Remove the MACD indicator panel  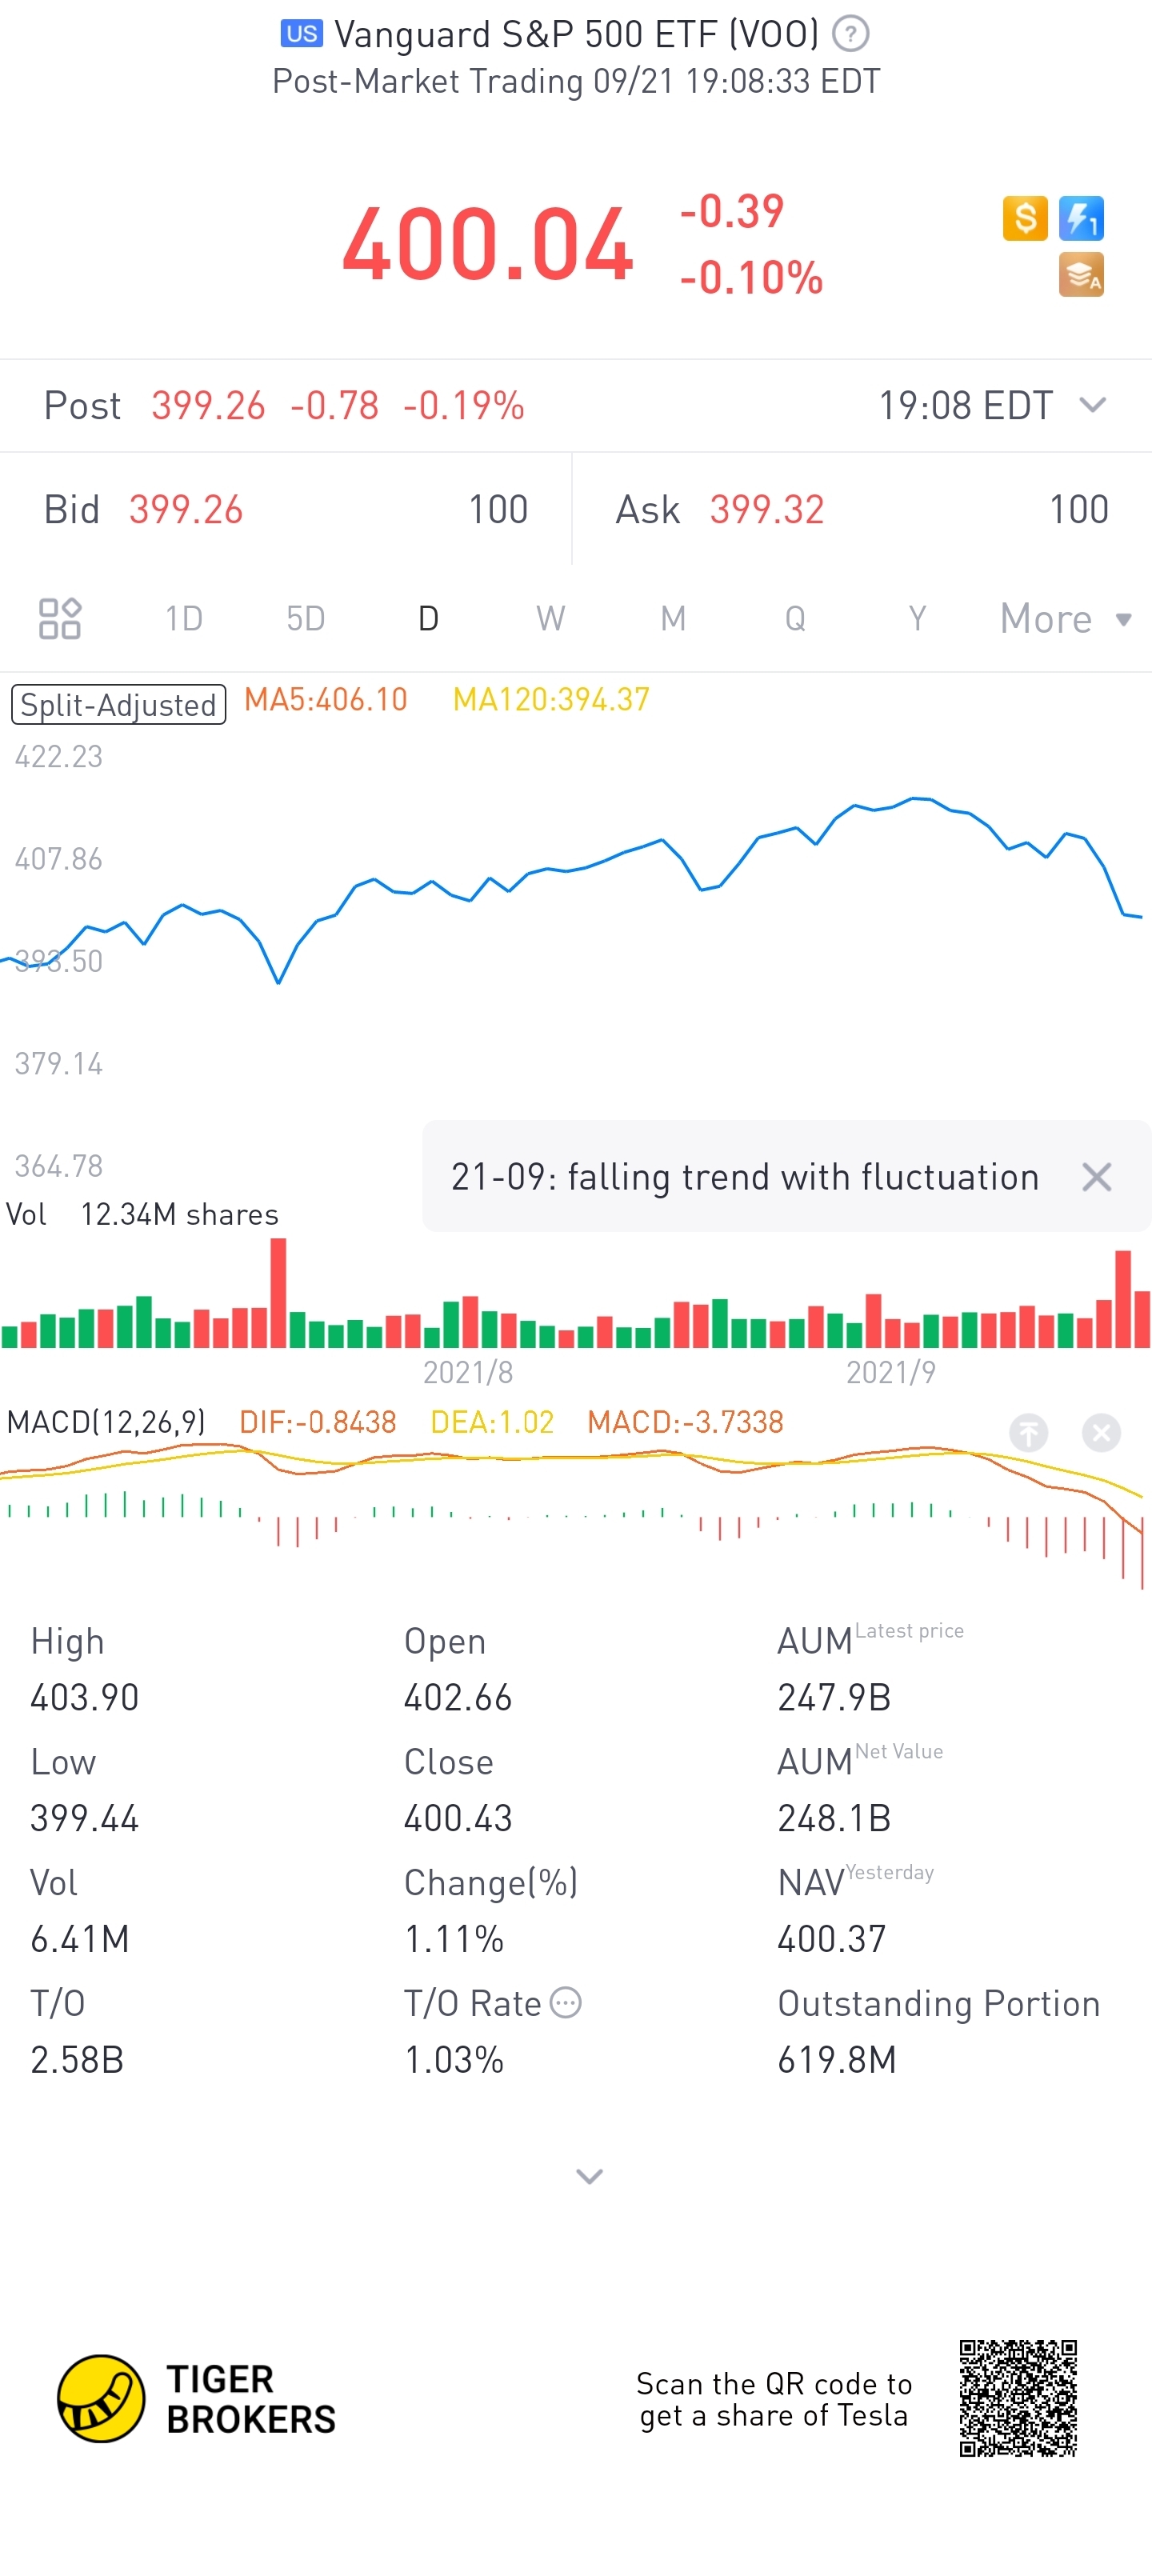[1101, 1433]
